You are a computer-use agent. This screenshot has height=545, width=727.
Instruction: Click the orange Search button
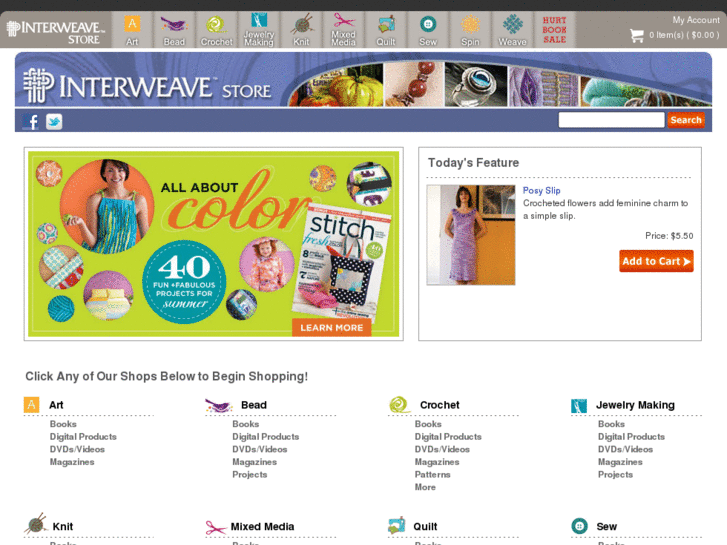(686, 120)
